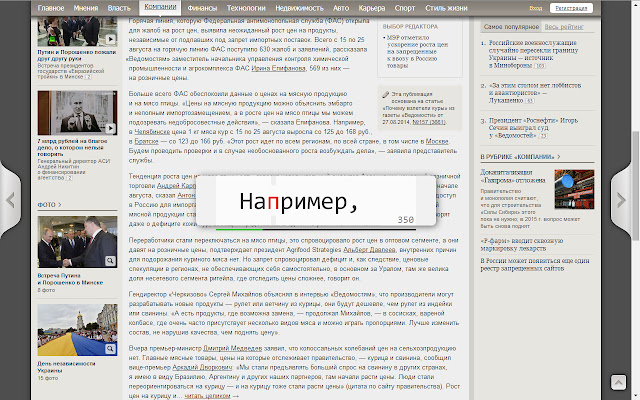Open the Карьера section
This screenshot has height=400, width=640.
(371, 8)
